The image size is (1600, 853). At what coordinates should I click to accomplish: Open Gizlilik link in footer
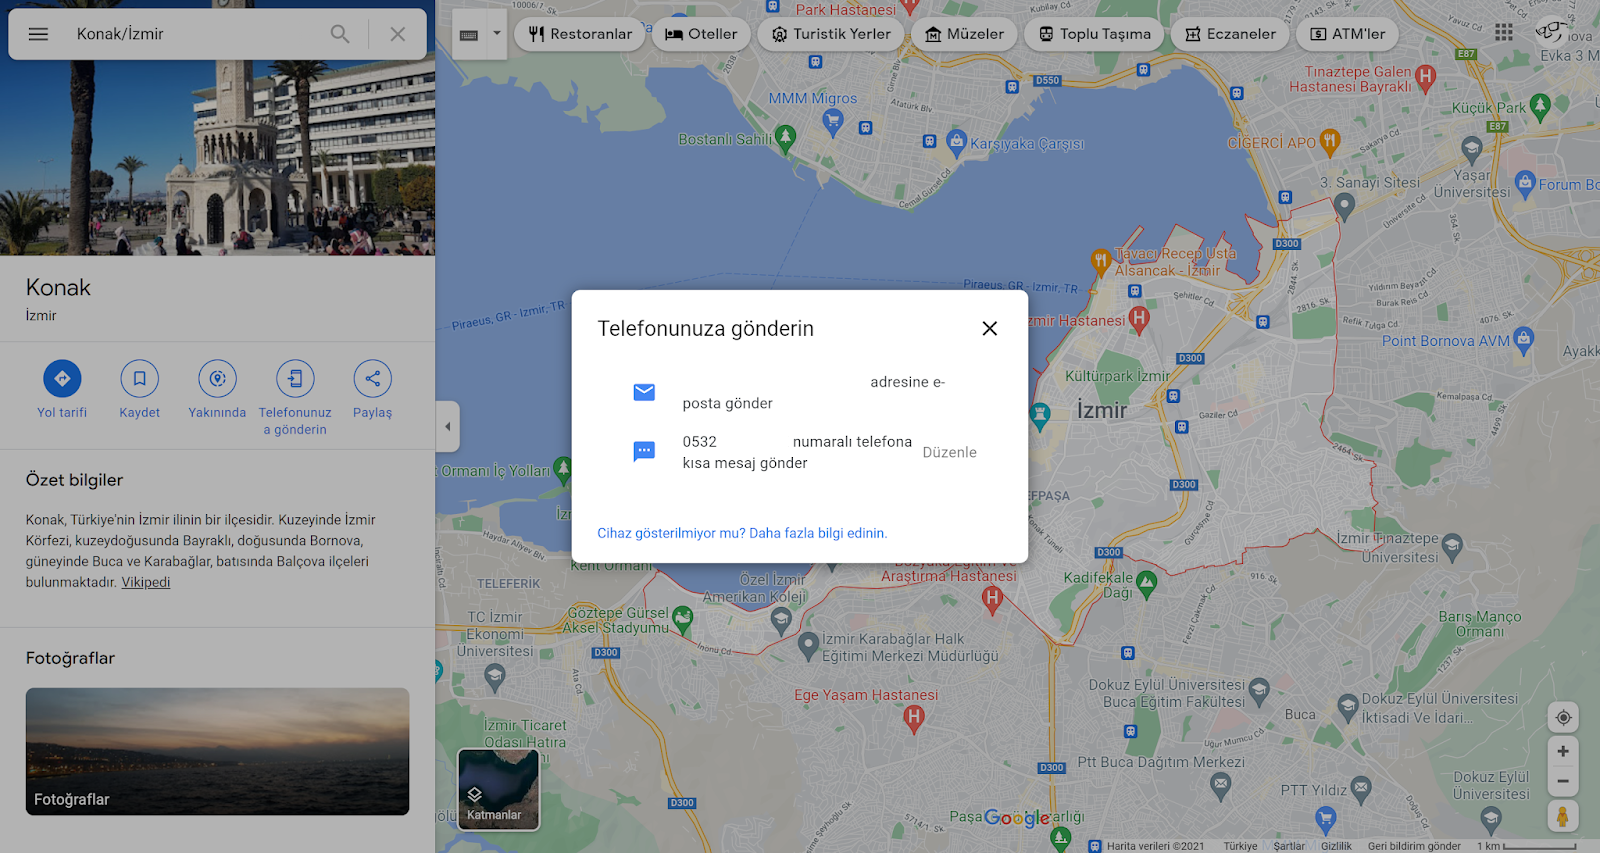pos(1336,846)
